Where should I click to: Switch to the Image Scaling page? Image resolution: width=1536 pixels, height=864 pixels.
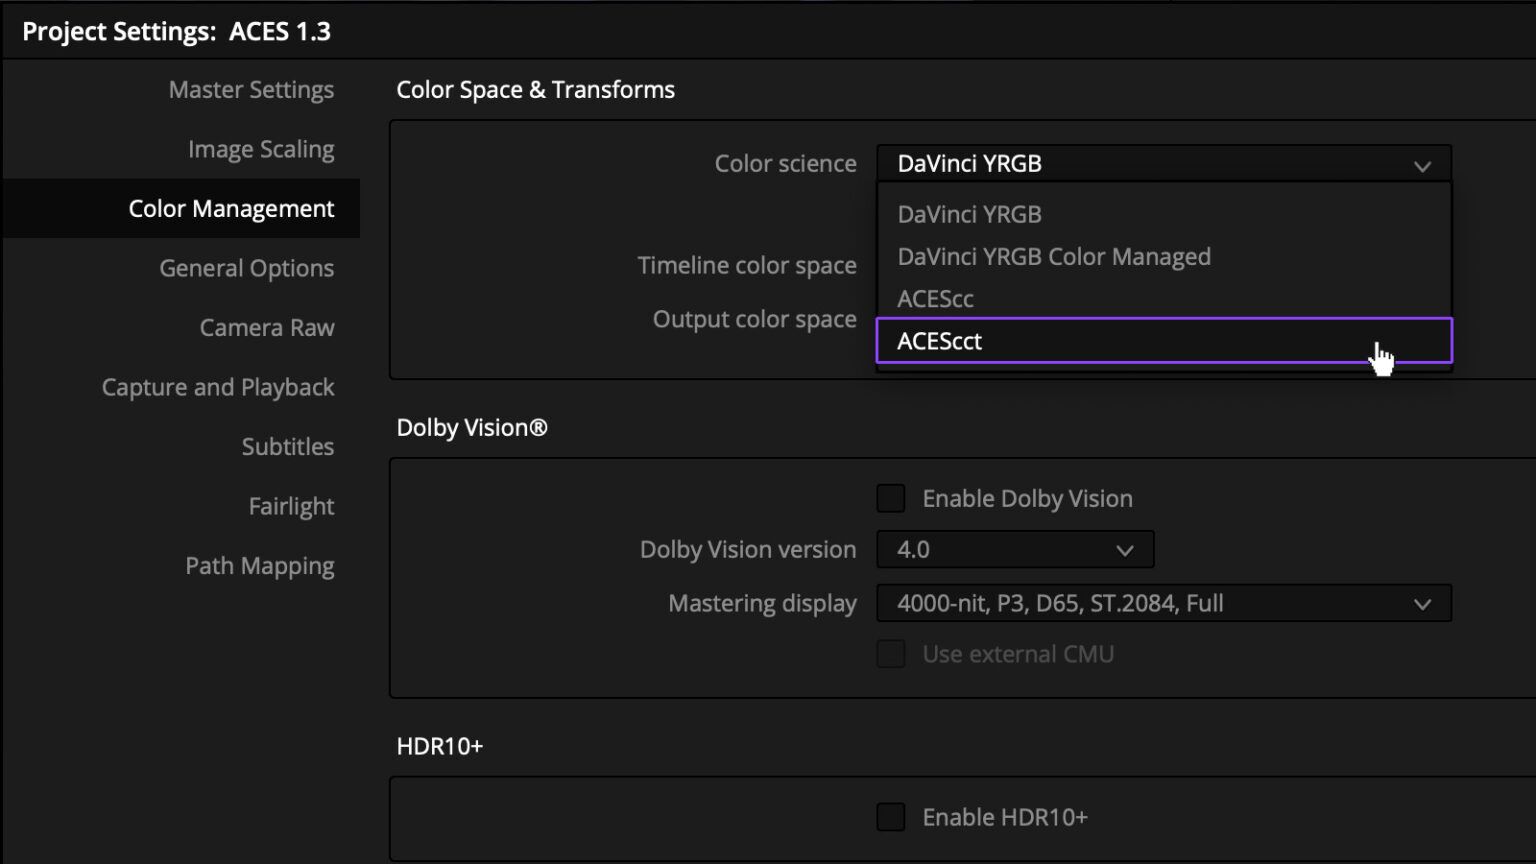tap(260, 148)
